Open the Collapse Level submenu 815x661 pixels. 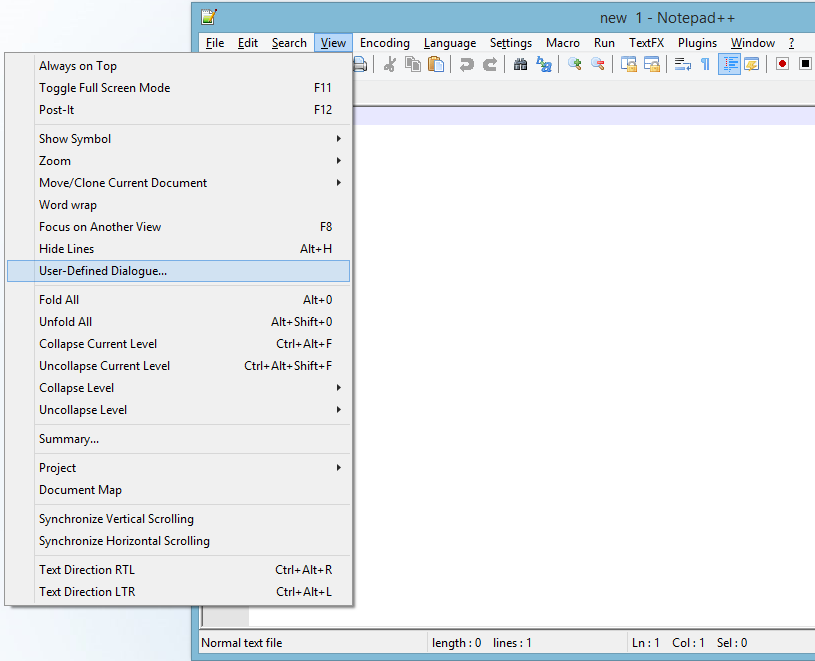click(x=73, y=387)
